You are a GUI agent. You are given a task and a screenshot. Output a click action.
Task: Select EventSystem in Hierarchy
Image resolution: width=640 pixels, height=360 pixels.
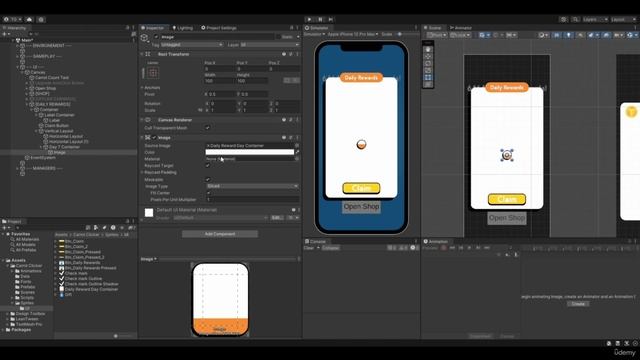[x=43, y=158]
